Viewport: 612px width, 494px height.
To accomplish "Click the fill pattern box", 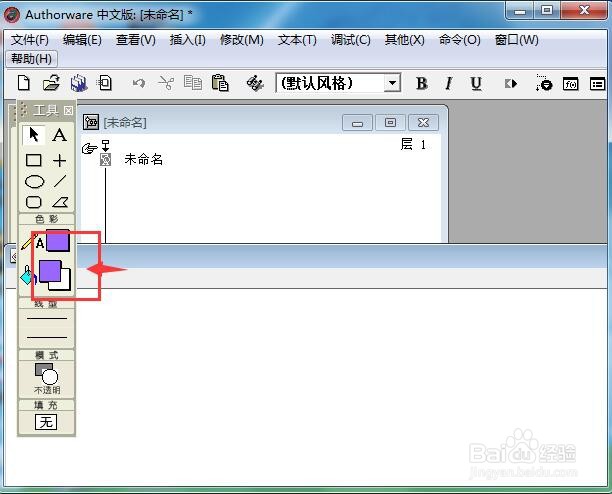I will (x=46, y=422).
